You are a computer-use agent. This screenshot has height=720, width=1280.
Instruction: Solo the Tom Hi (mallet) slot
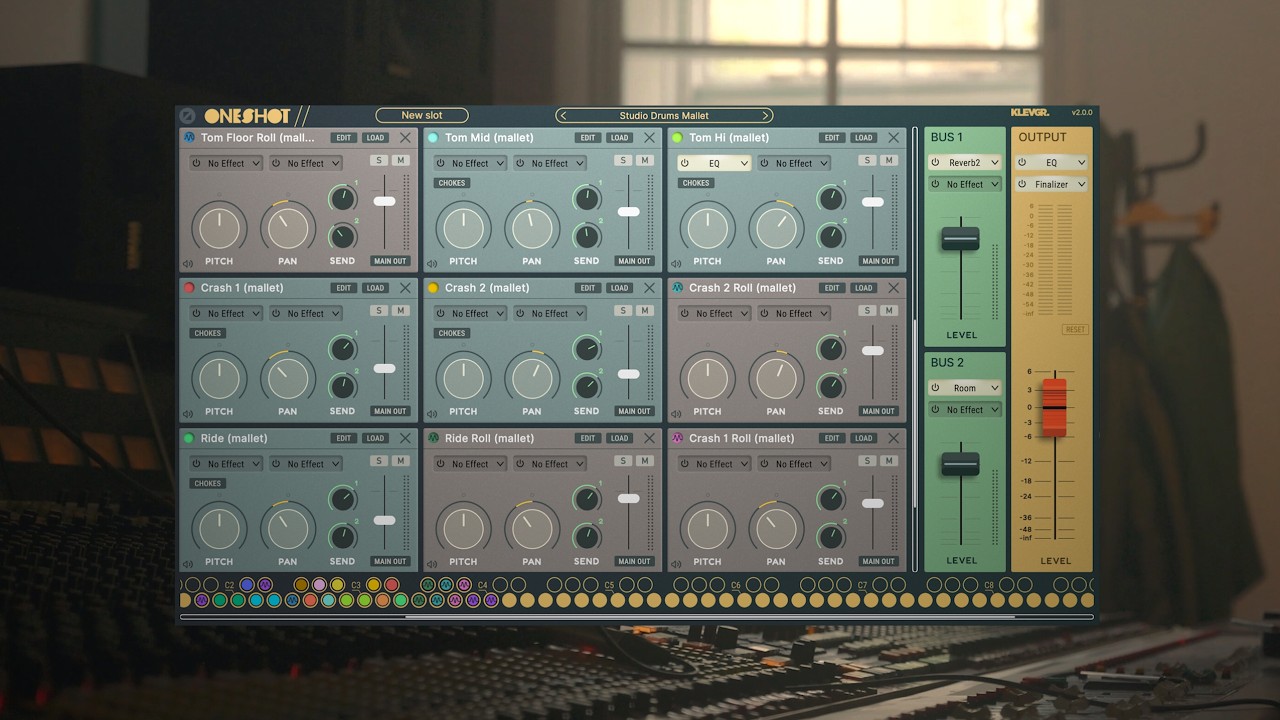[866, 160]
